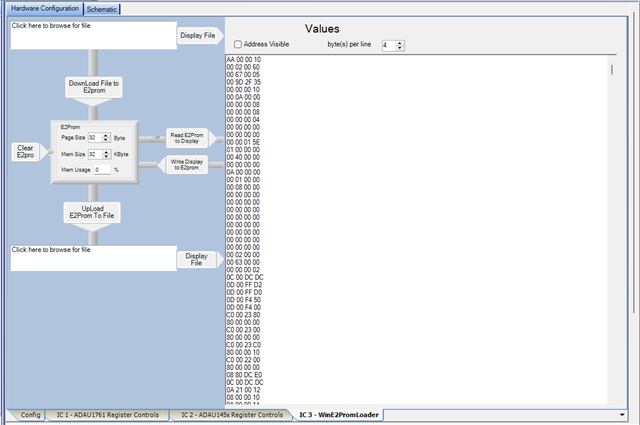
Task: Click the Mem Usage percentage field
Action: click(102, 170)
